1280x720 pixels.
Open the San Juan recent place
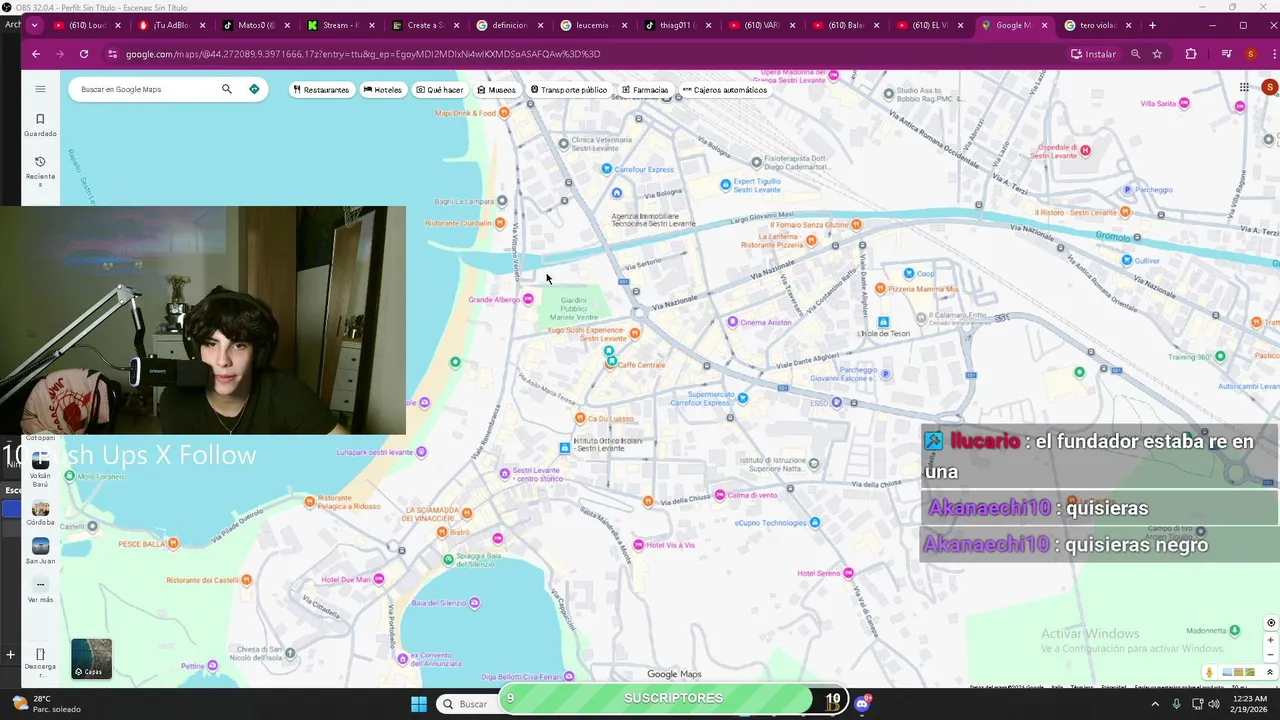[x=40, y=551]
